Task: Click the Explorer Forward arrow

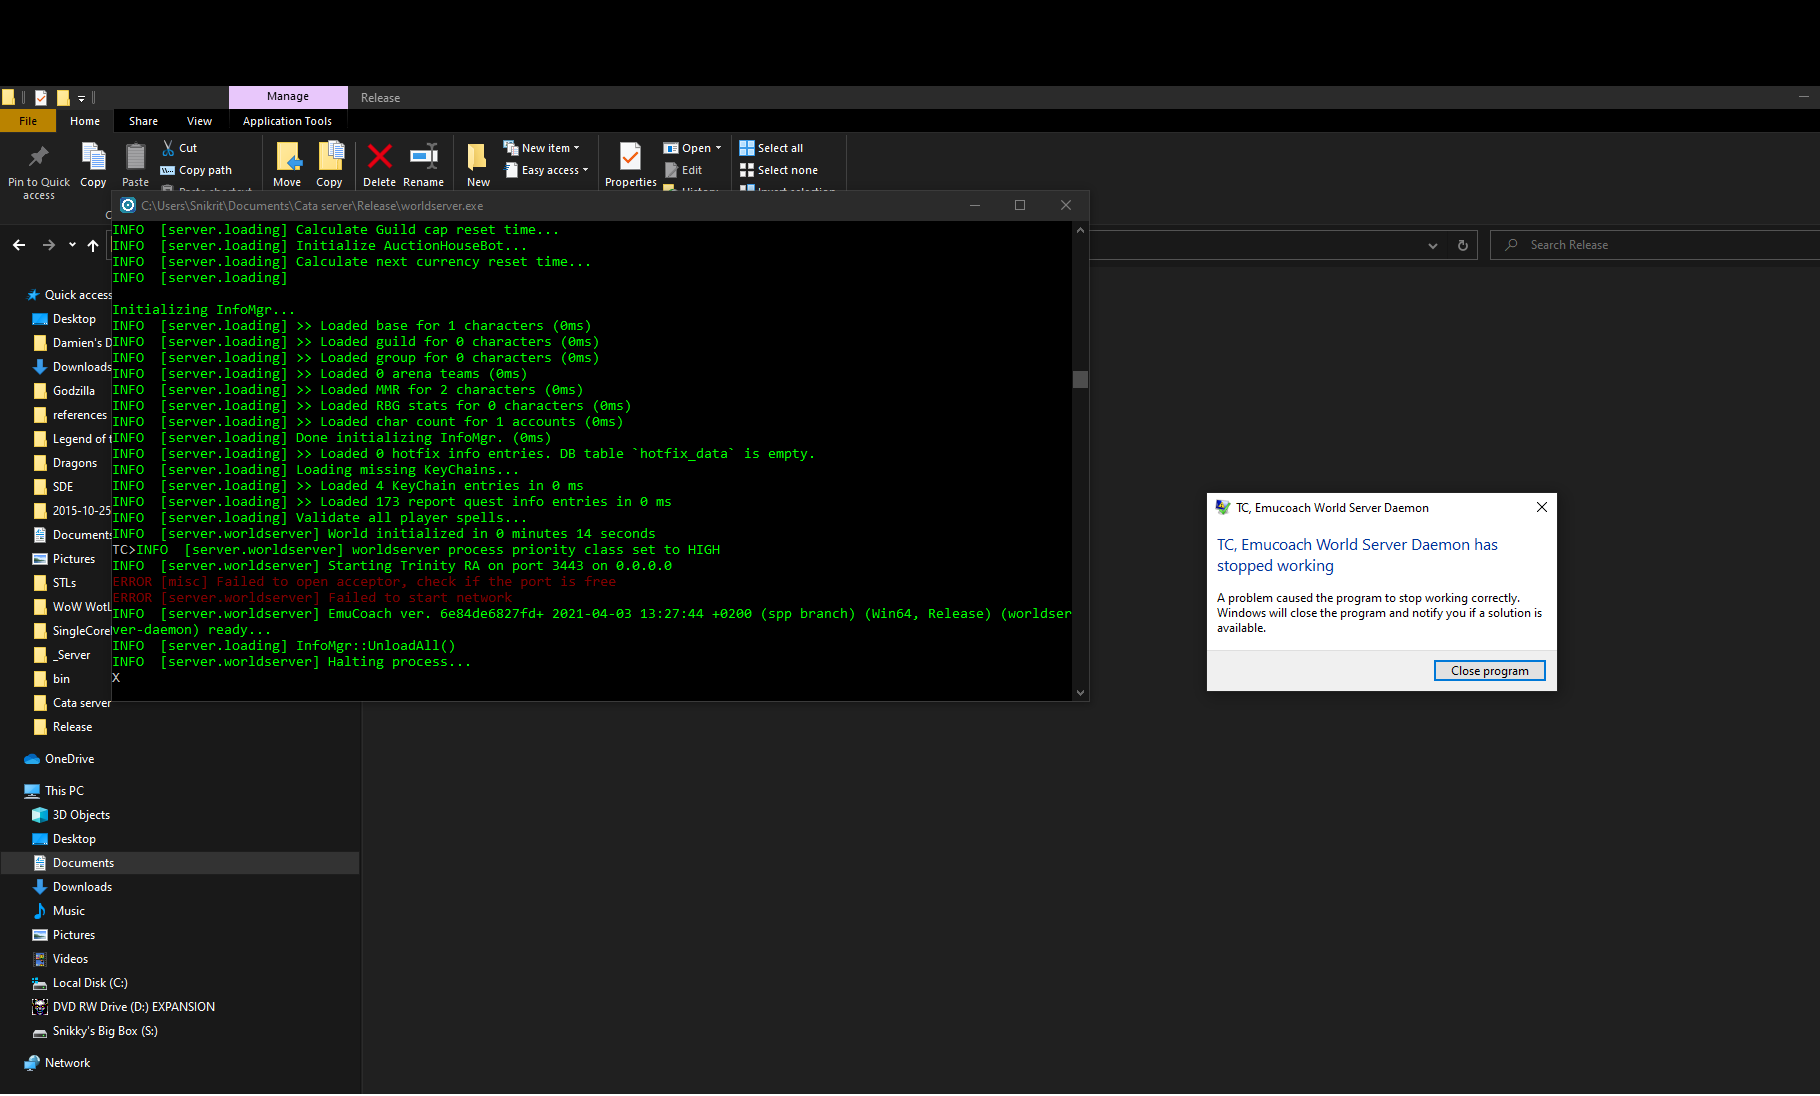Action: tap(48, 245)
